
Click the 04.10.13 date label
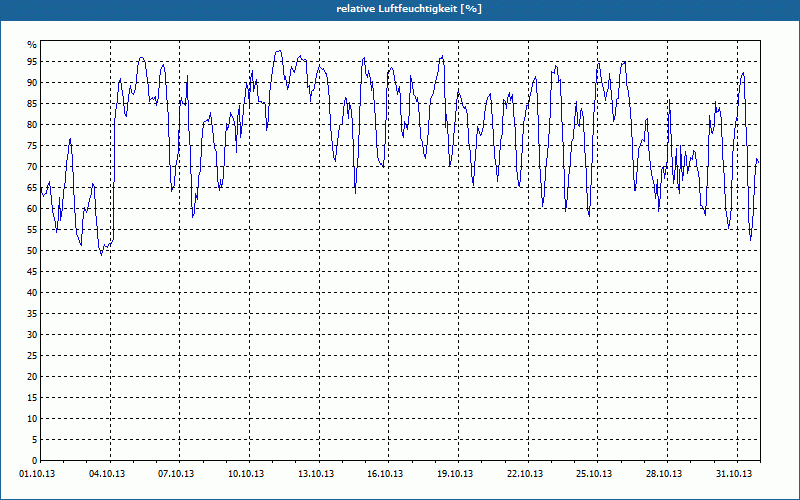107,474
